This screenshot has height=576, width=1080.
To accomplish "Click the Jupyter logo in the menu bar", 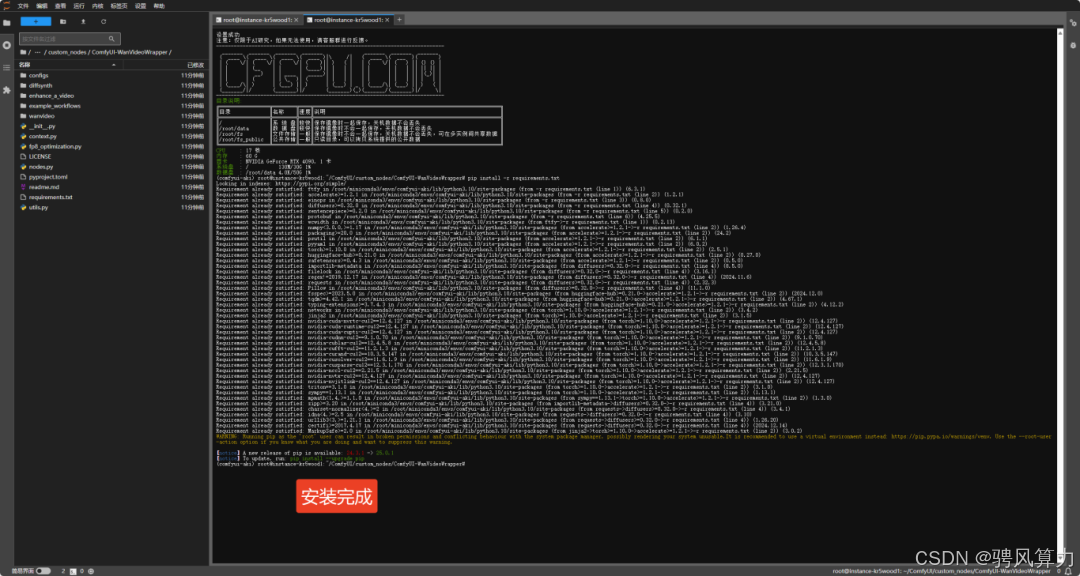I will [6, 6].
